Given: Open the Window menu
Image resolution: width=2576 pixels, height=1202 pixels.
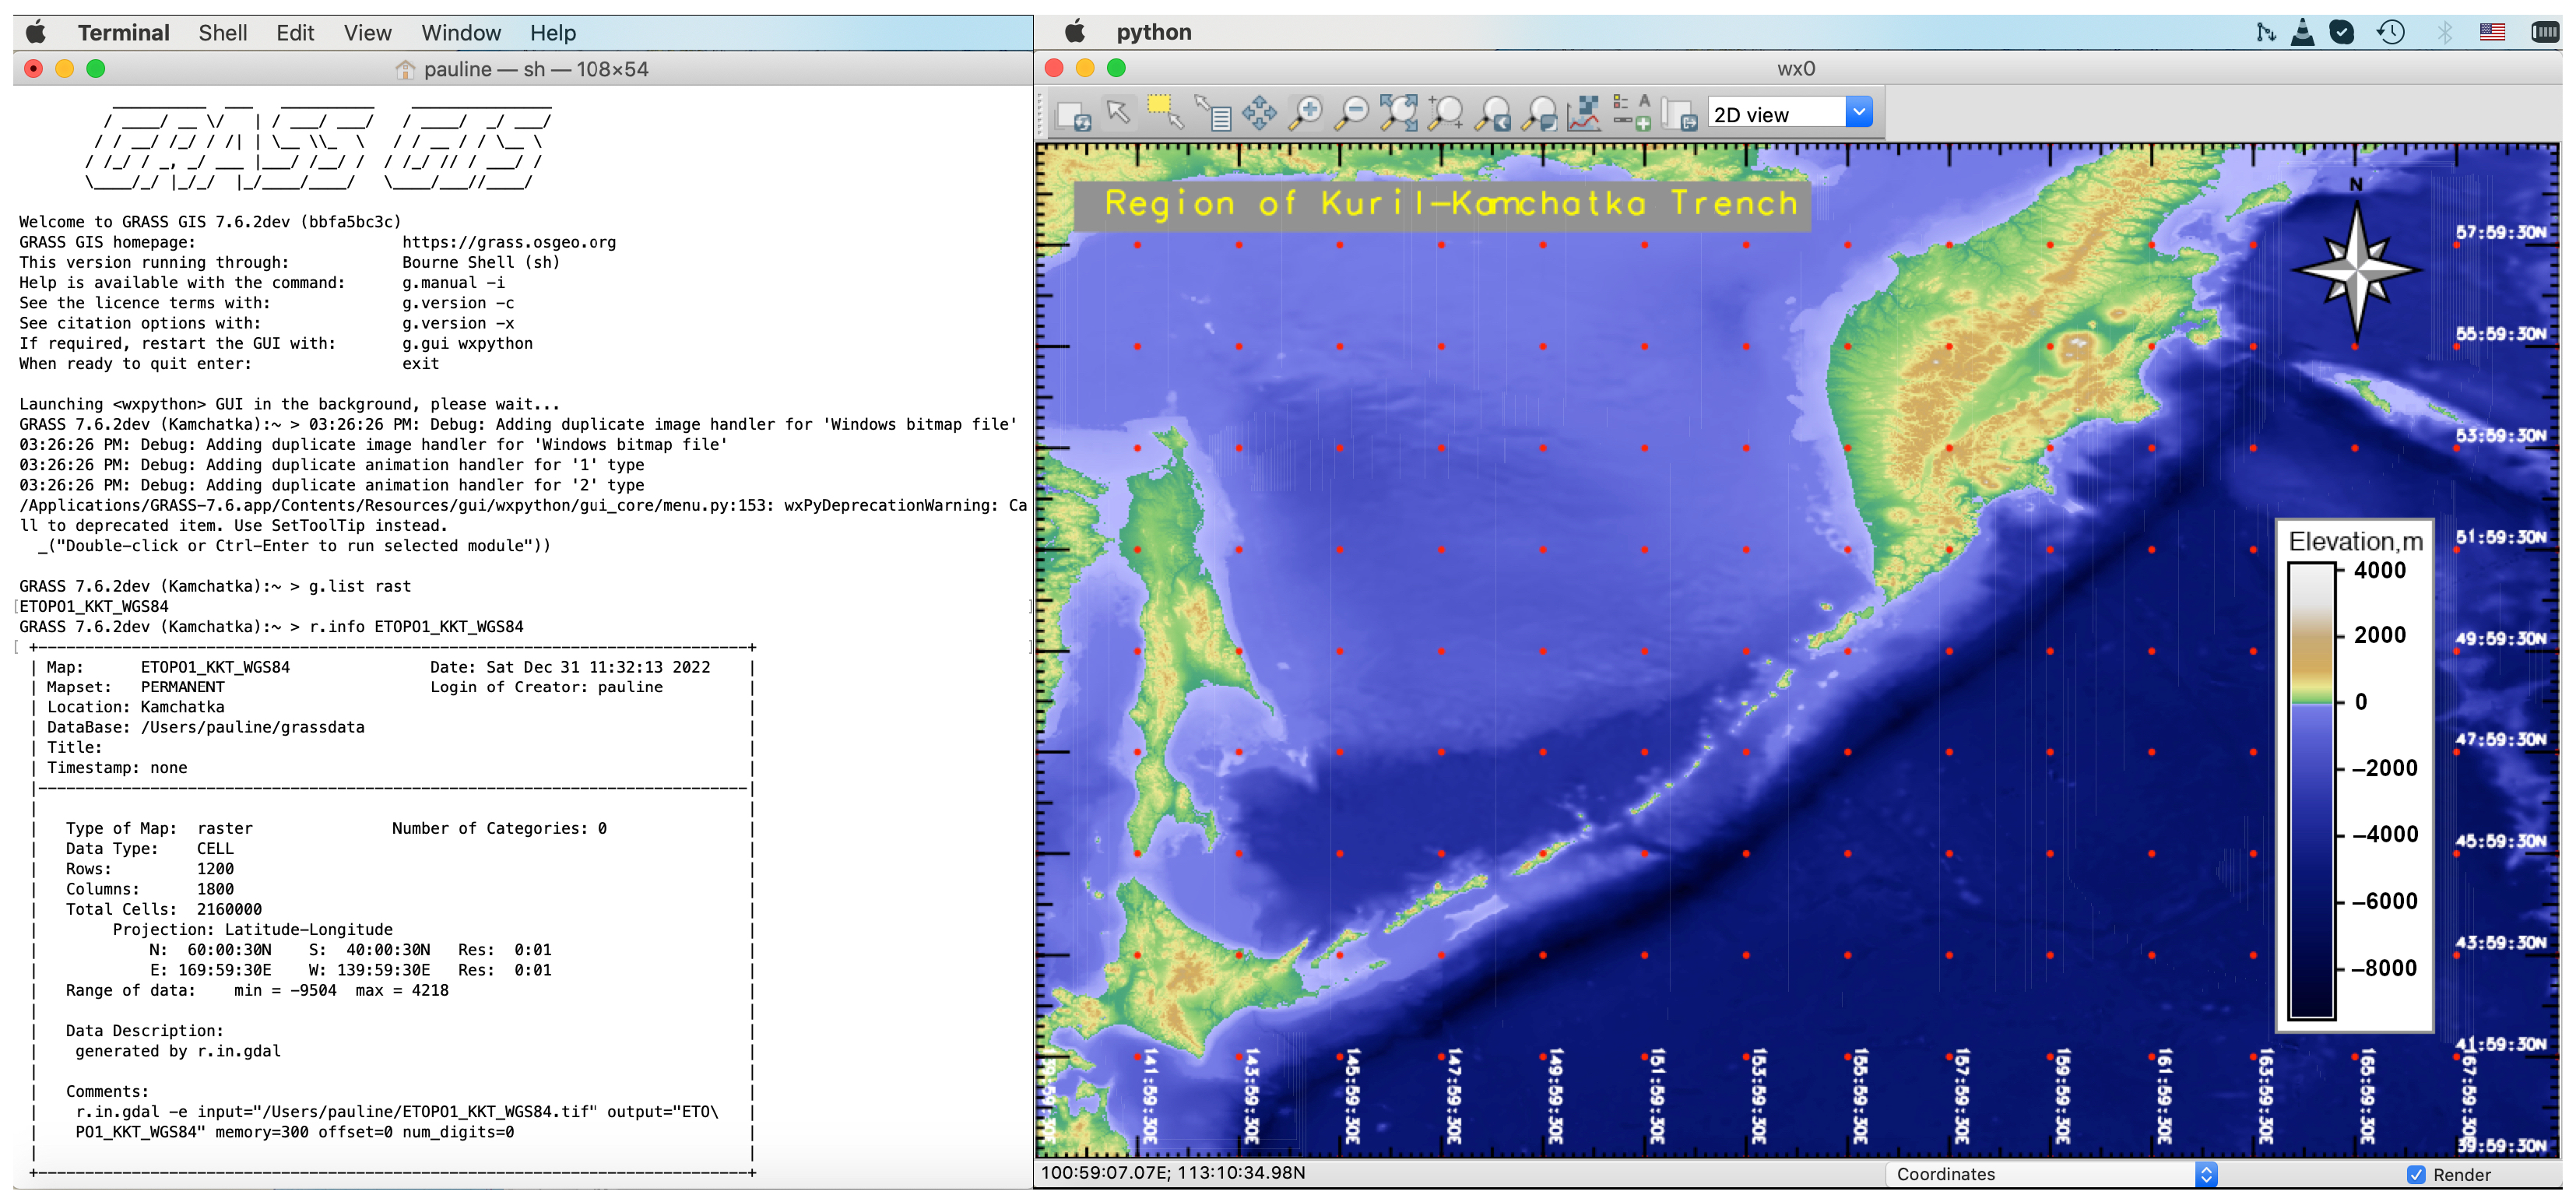Looking at the screenshot, I should point(460,33).
